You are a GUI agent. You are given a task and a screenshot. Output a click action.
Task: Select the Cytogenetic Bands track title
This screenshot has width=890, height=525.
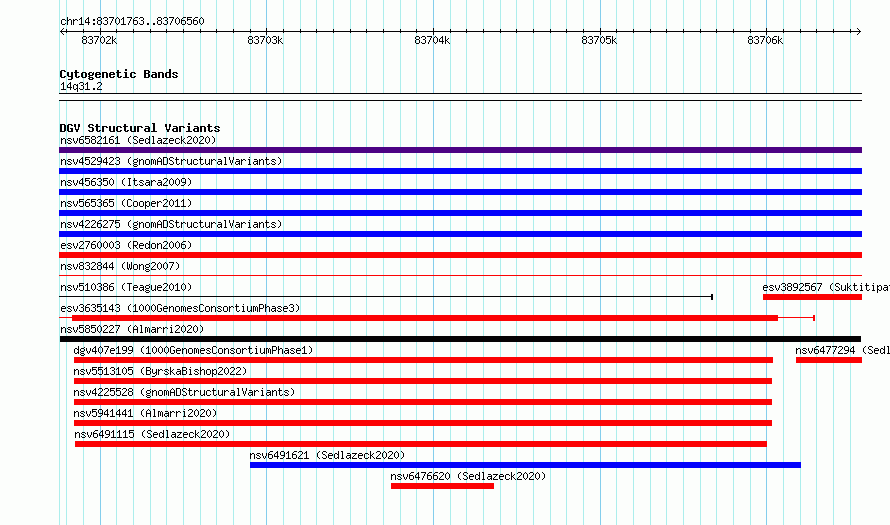click(119, 74)
